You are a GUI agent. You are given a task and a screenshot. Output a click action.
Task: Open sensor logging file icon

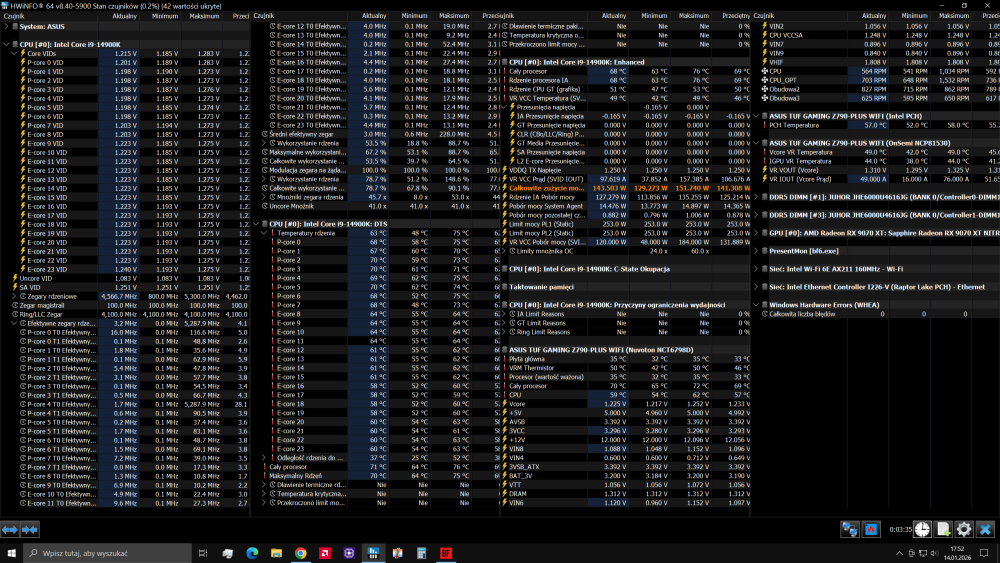pyautogui.click(x=943, y=529)
